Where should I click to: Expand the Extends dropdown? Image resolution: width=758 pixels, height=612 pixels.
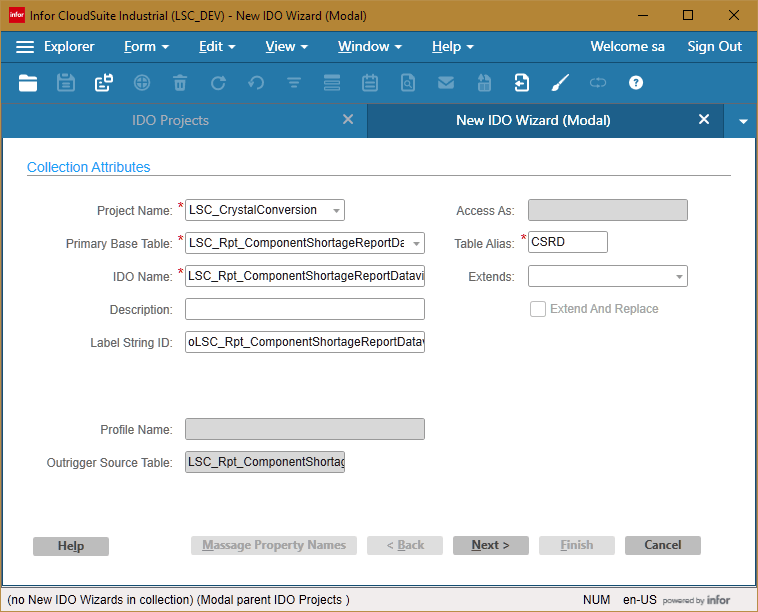coord(679,277)
